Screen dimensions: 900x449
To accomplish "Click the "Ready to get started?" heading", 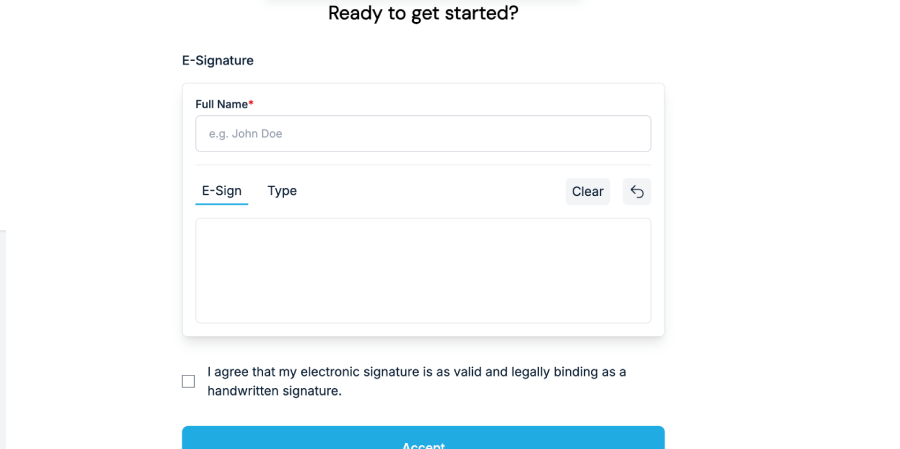I will pyautogui.click(x=423, y=14).
